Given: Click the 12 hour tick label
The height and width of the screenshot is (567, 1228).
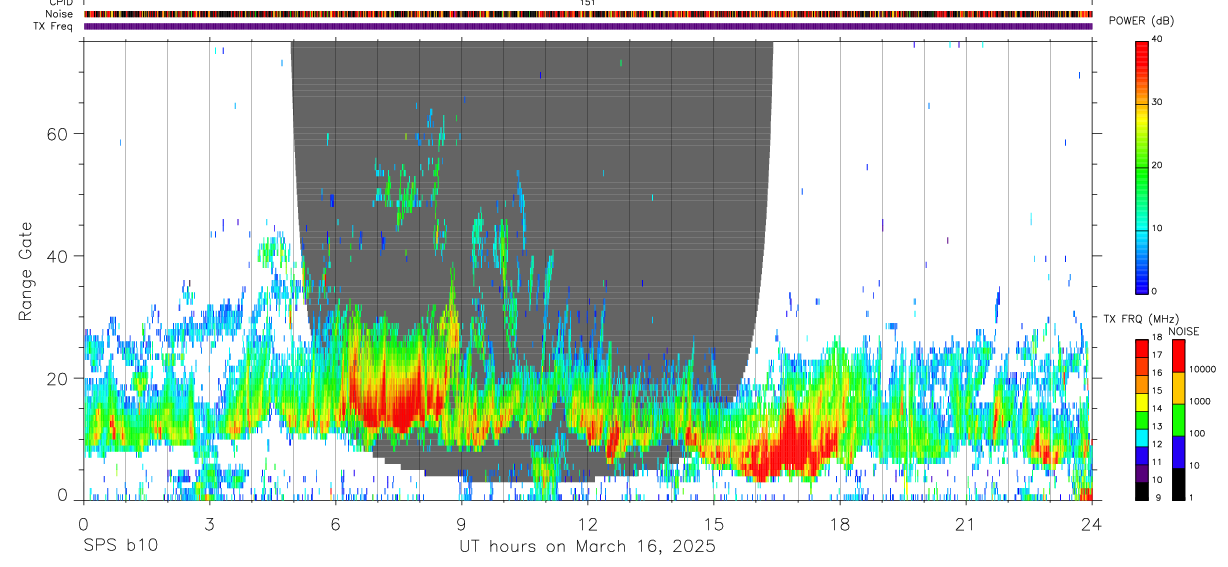Looking at the screenshot, I should click(x=588, y=524).
